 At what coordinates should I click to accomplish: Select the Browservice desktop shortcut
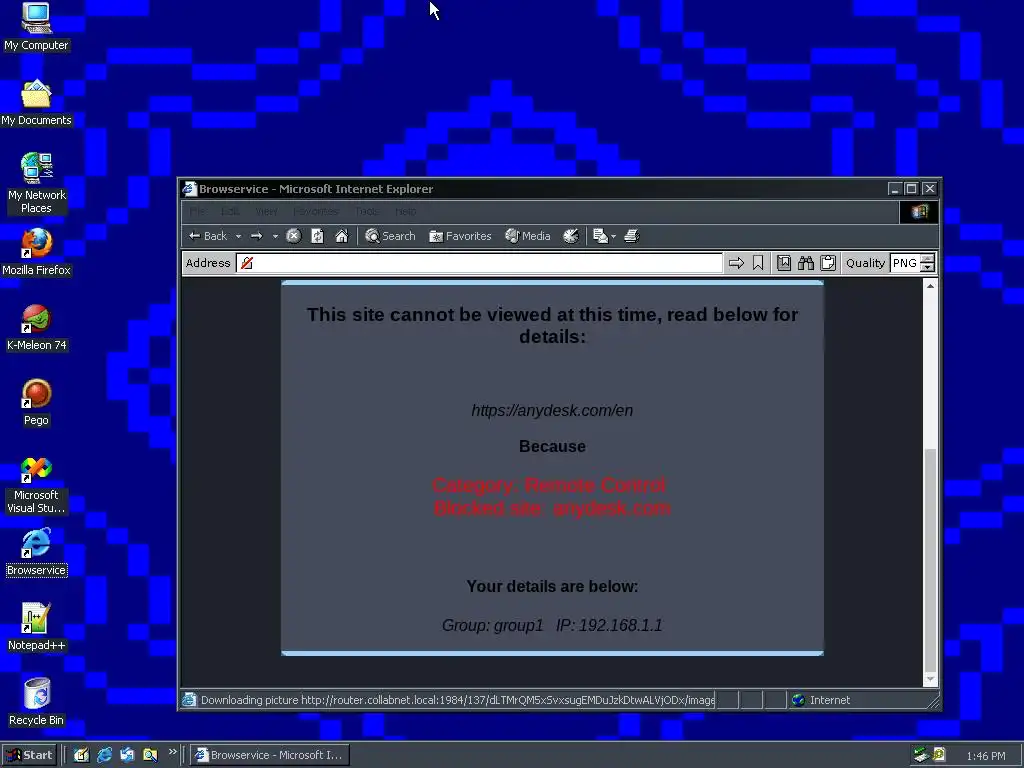click(x=36, y=553)
